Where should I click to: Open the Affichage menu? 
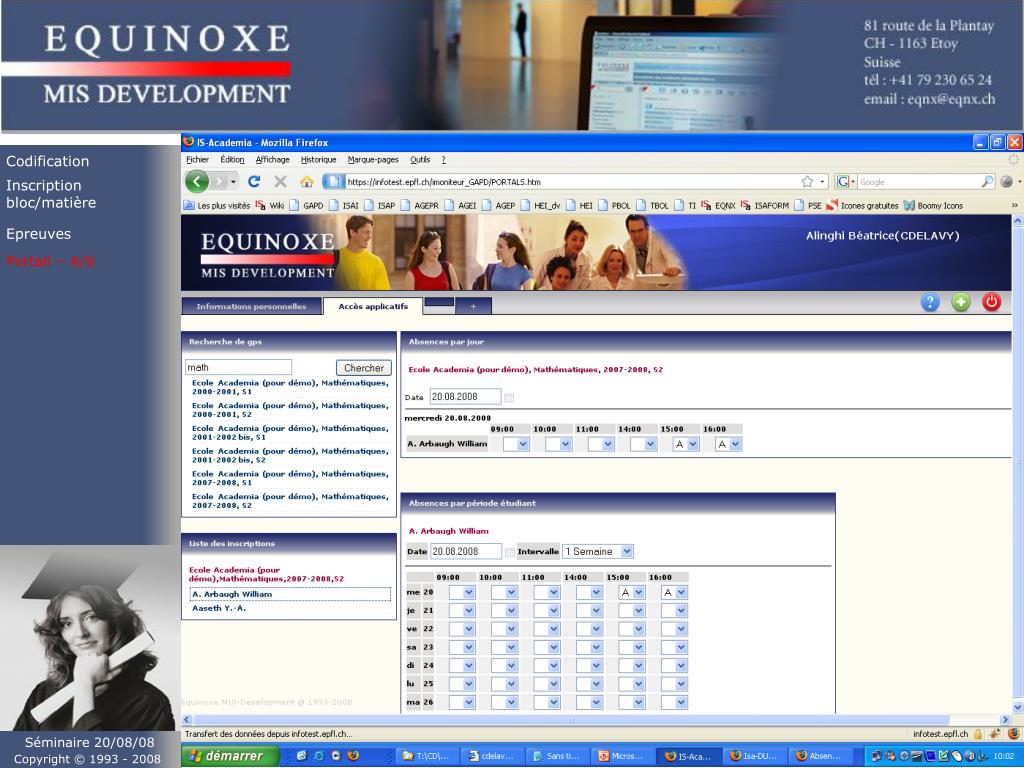(272, 159)
